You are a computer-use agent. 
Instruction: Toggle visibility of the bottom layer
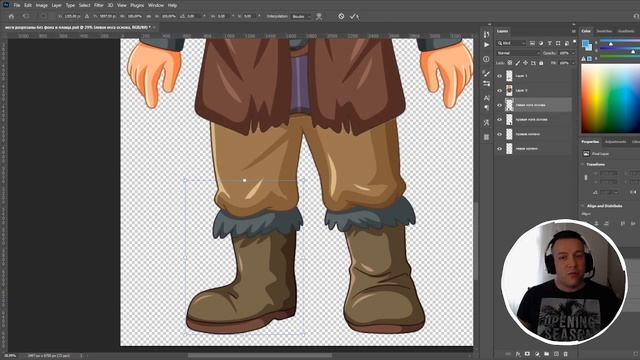coord(499,149)
